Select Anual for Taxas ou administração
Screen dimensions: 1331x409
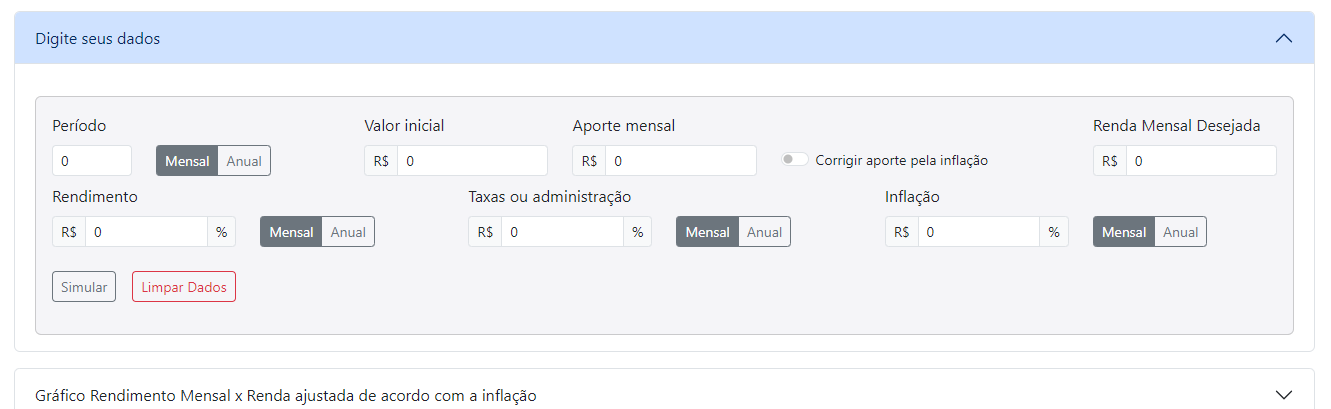pyautogui.click(x=764, y=232)
